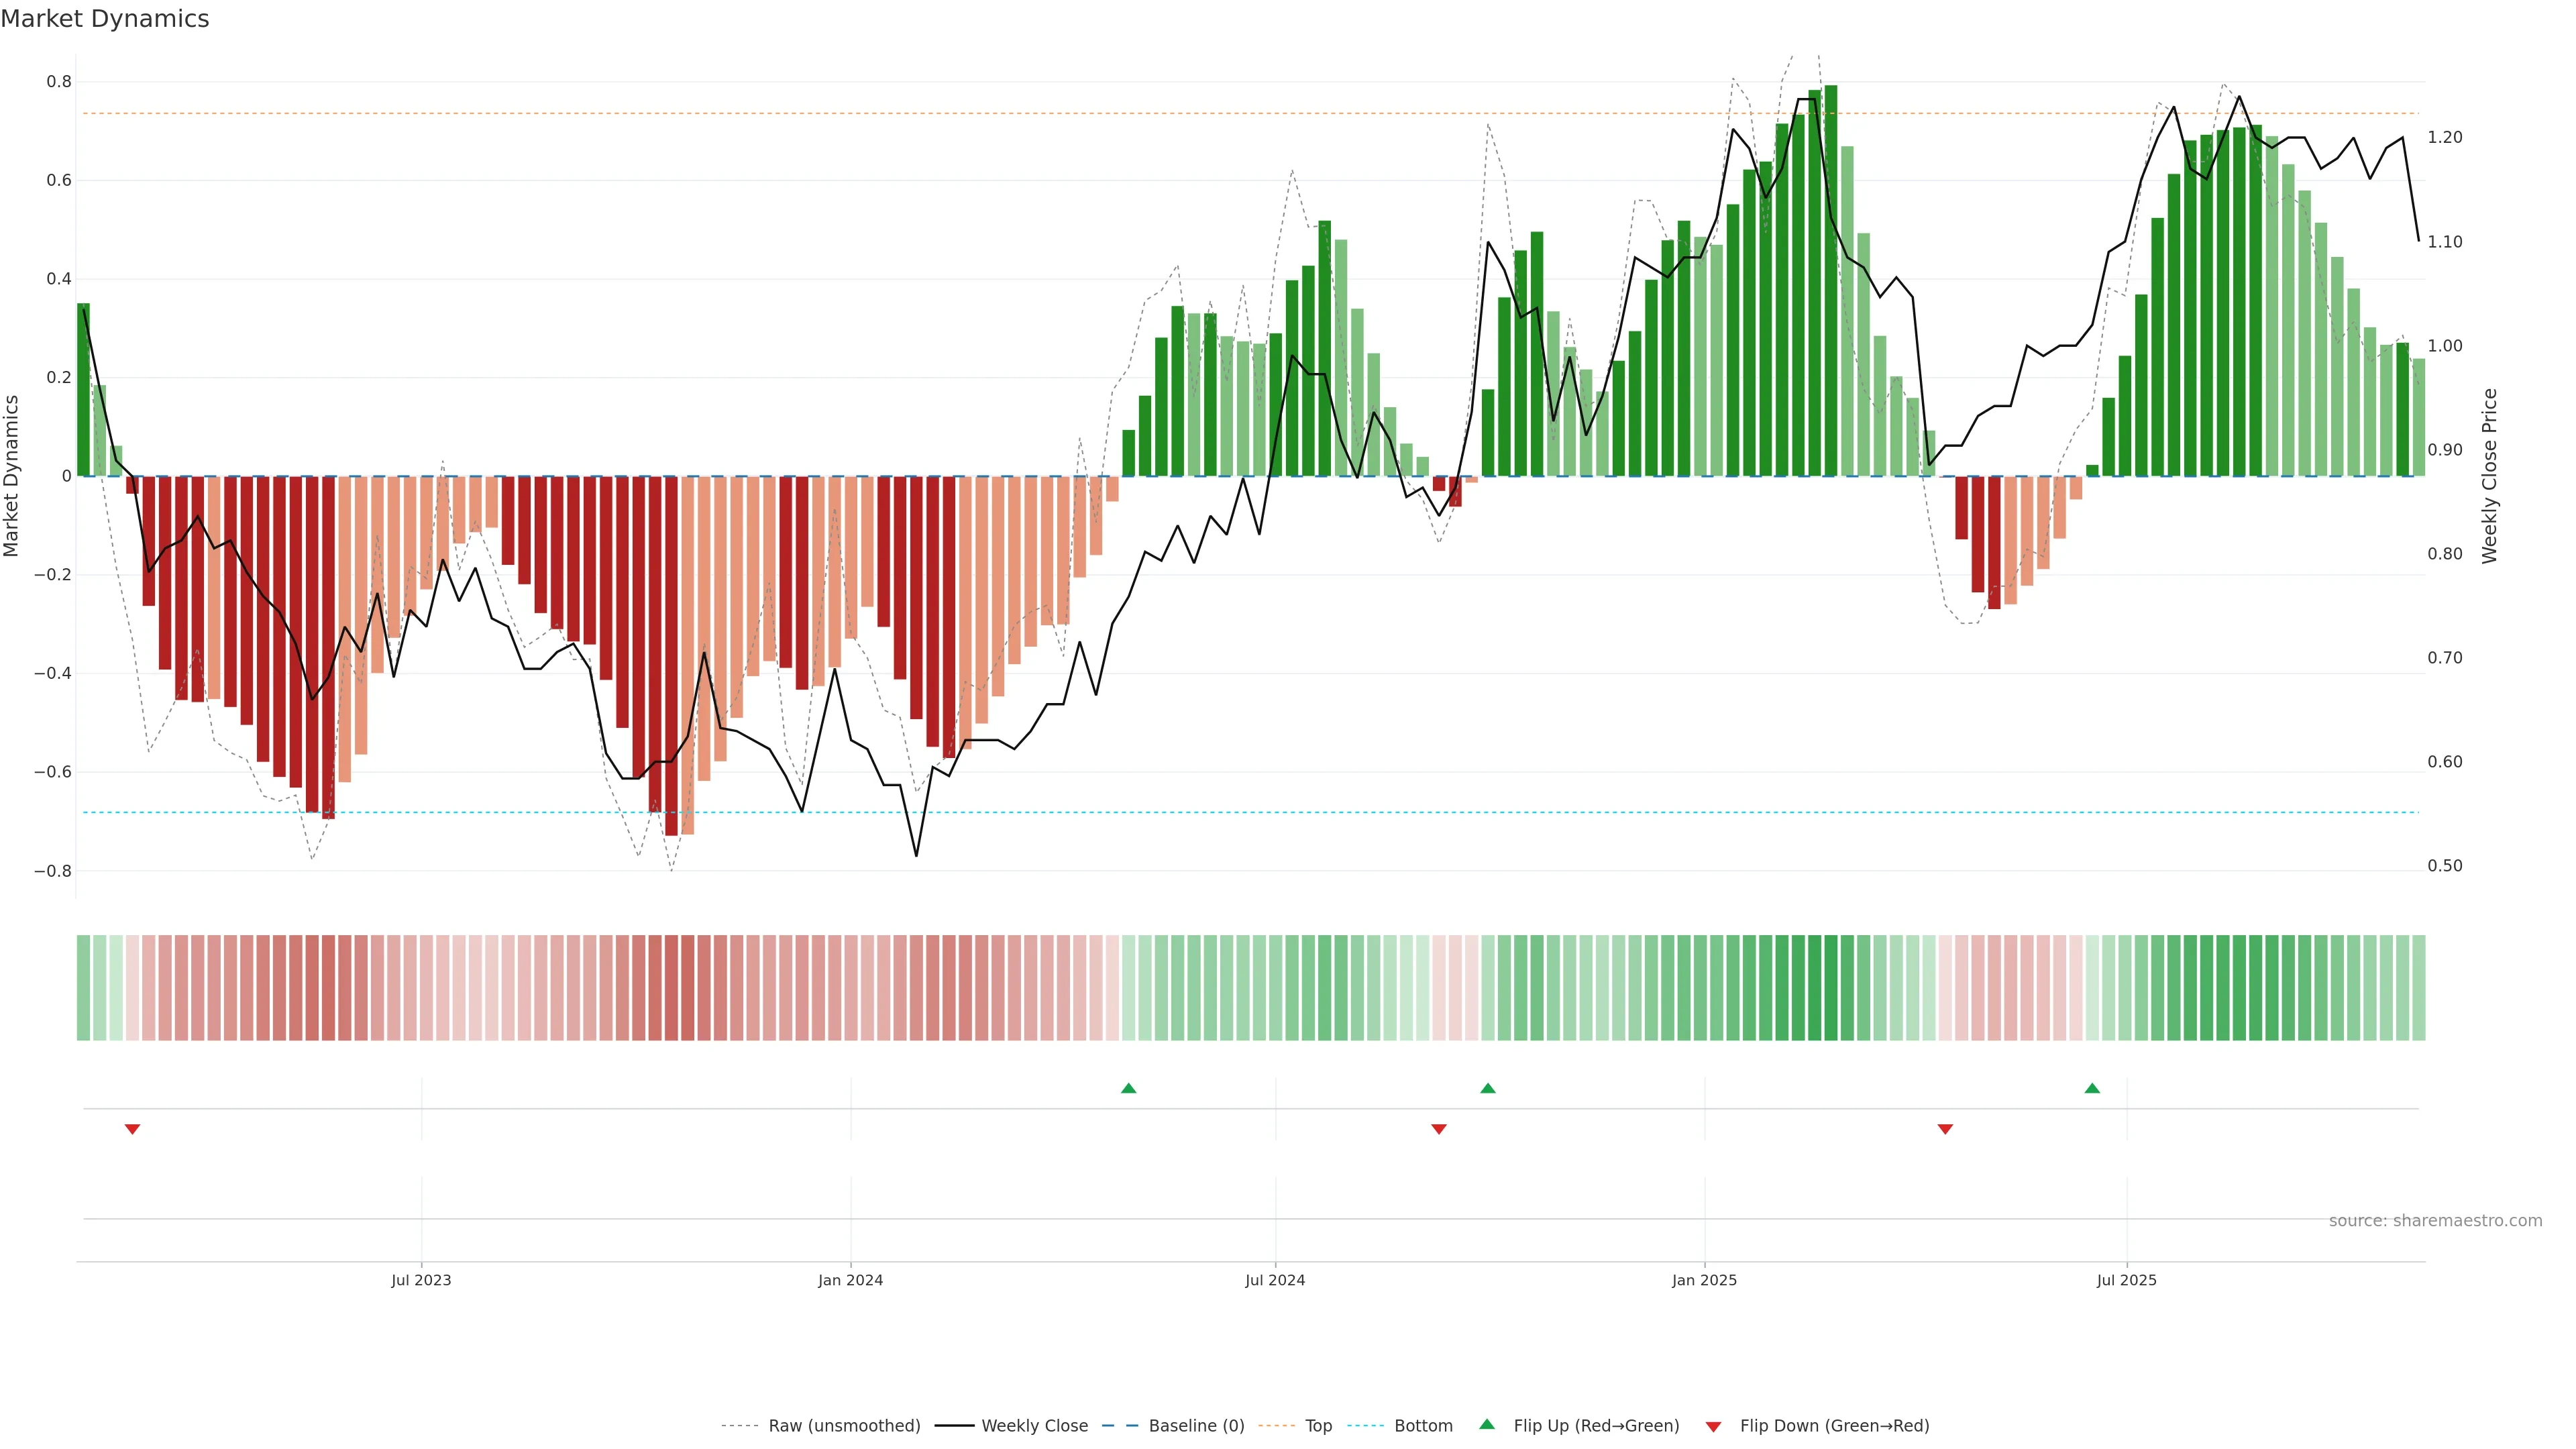Image resolution: width=2576 pixels, height=1449 pixels.
Task: Click the source: sharemaestro.com text
Action: [2435, 1220]
